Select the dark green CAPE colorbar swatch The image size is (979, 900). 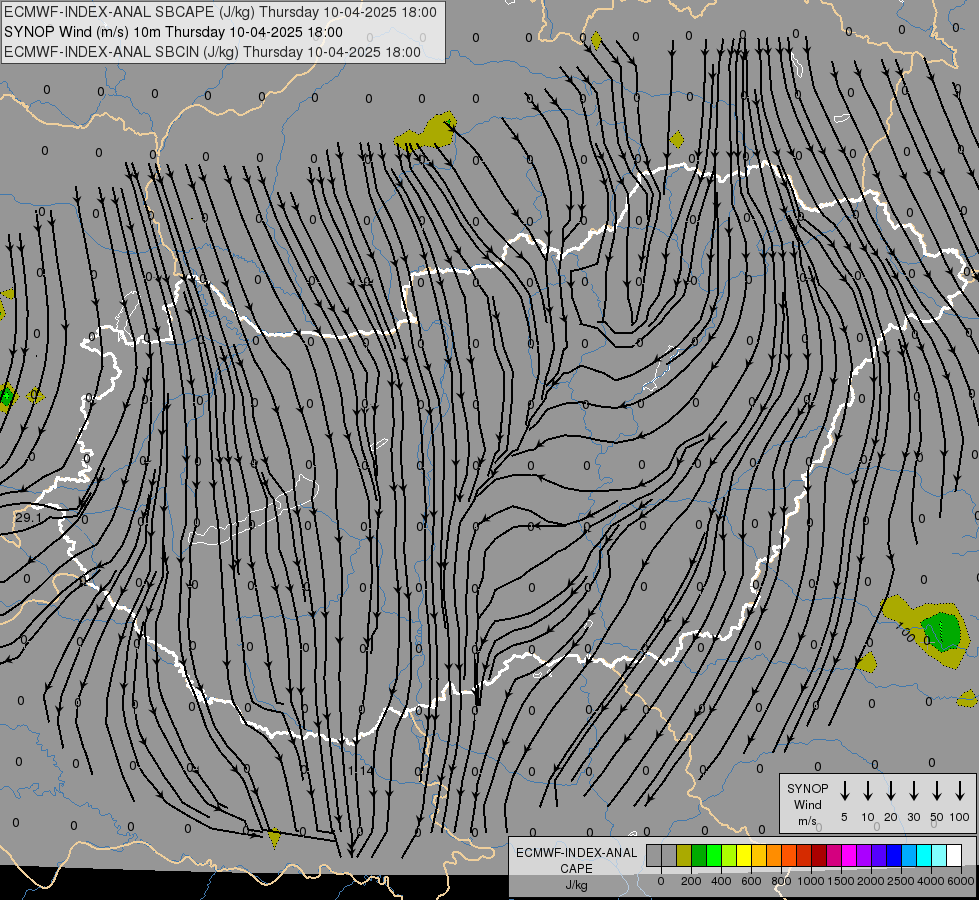click(699, 856)
